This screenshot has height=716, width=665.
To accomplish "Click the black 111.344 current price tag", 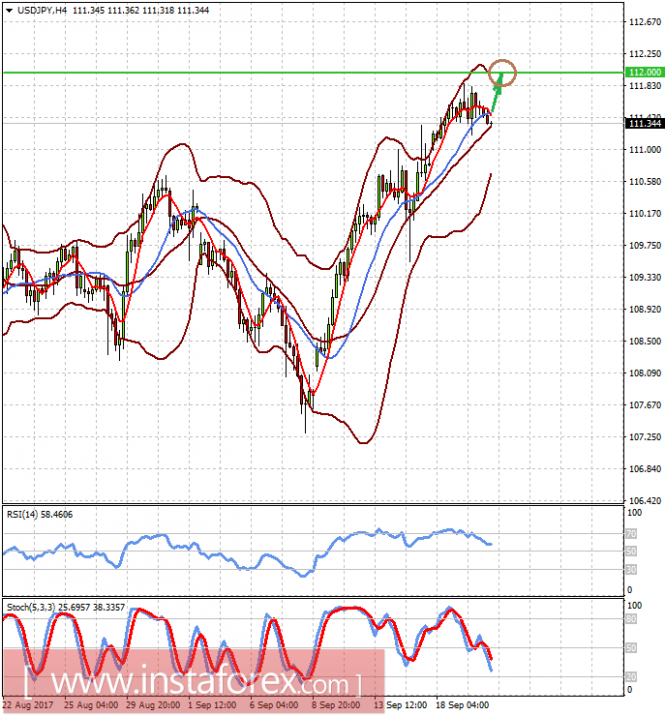I will point(644,123).
